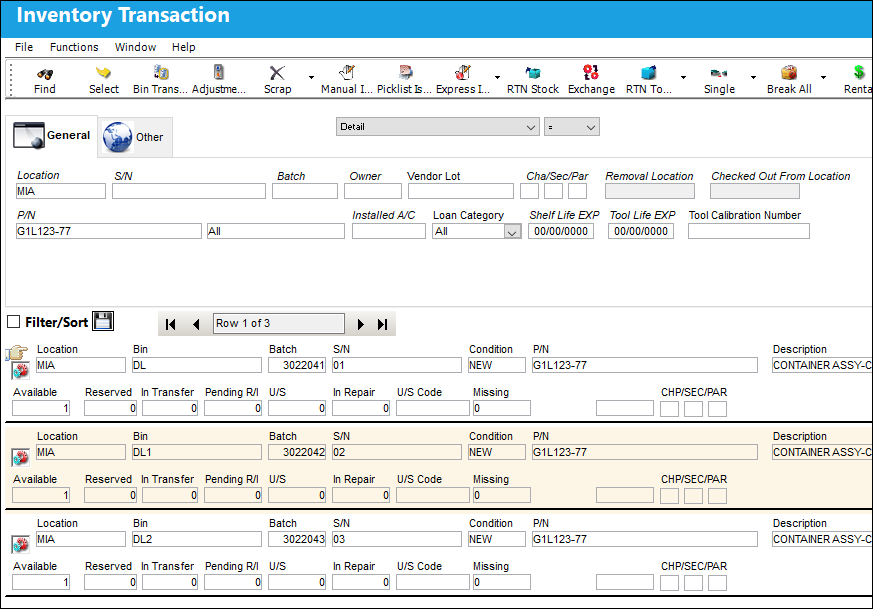The height and width of the screenshot is (609, 873).
Task: Click the Tool Life EXP date field
Action: [x=641, y=231]
